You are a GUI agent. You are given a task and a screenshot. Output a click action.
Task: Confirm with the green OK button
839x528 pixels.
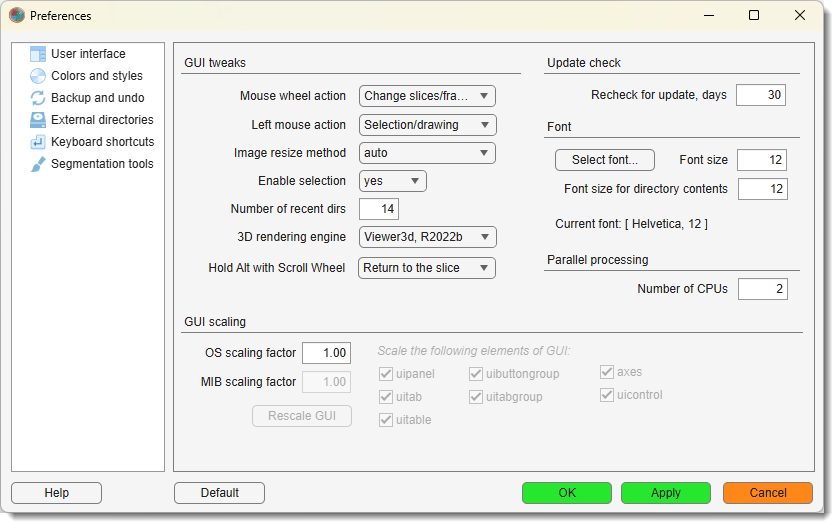coord(567,493)
